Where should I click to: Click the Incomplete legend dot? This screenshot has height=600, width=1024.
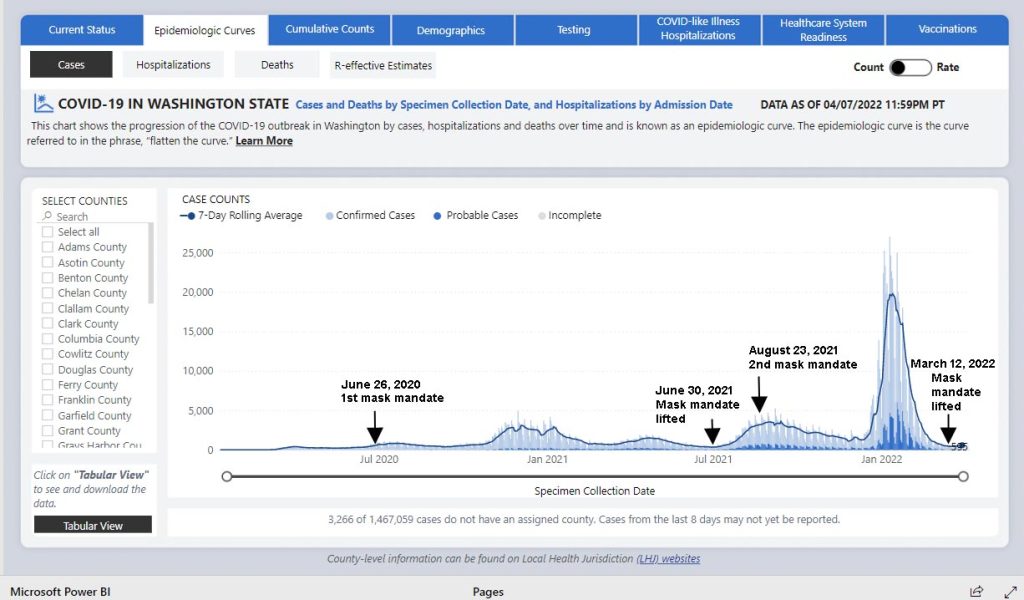[x=542, y=216]
